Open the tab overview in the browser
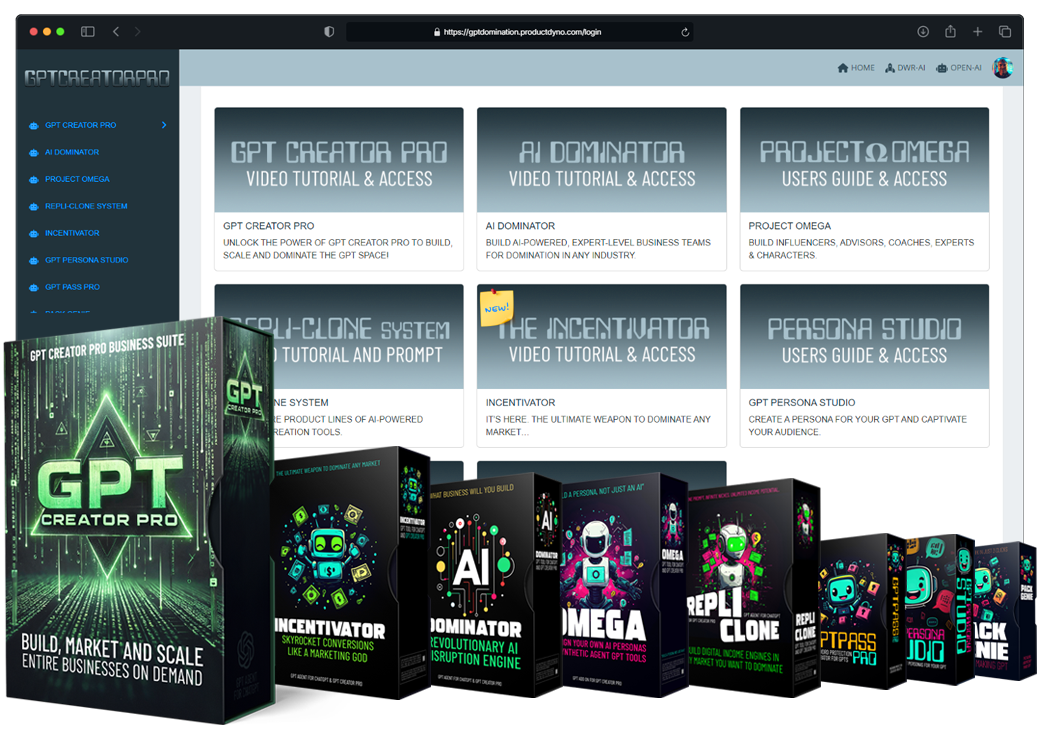Screen dimensions: 1040x745 1007,31
